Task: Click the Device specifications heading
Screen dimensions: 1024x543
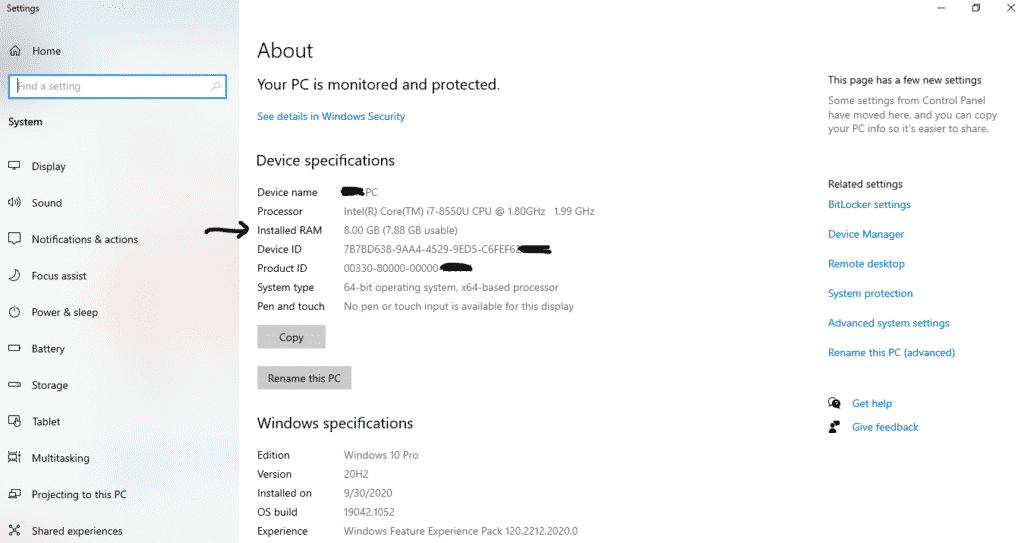Action: coord(325,161)
